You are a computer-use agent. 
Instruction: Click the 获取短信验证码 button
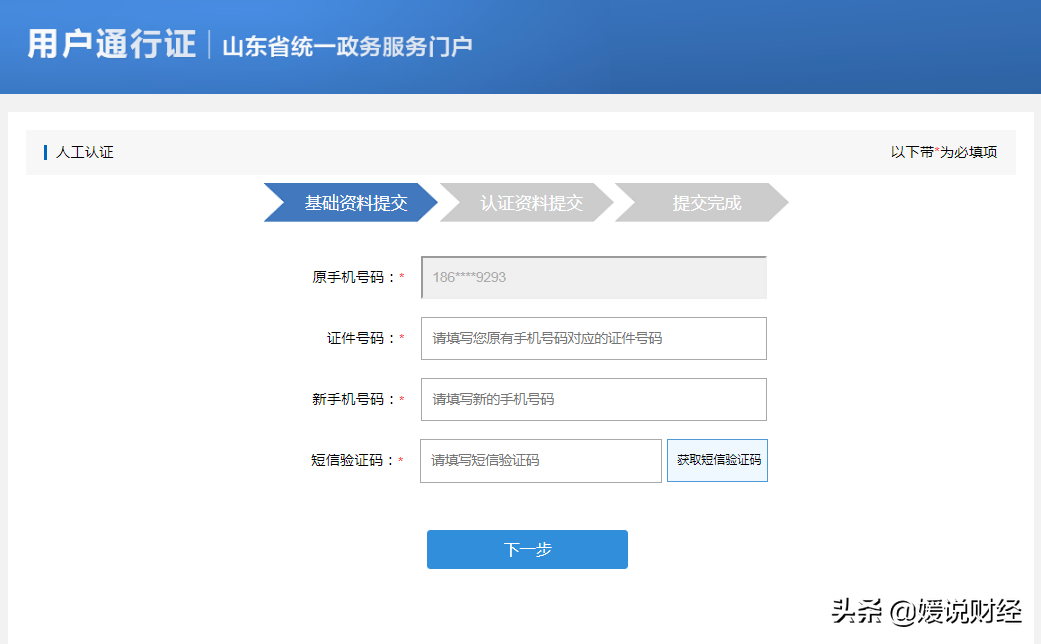click(717, 460)
